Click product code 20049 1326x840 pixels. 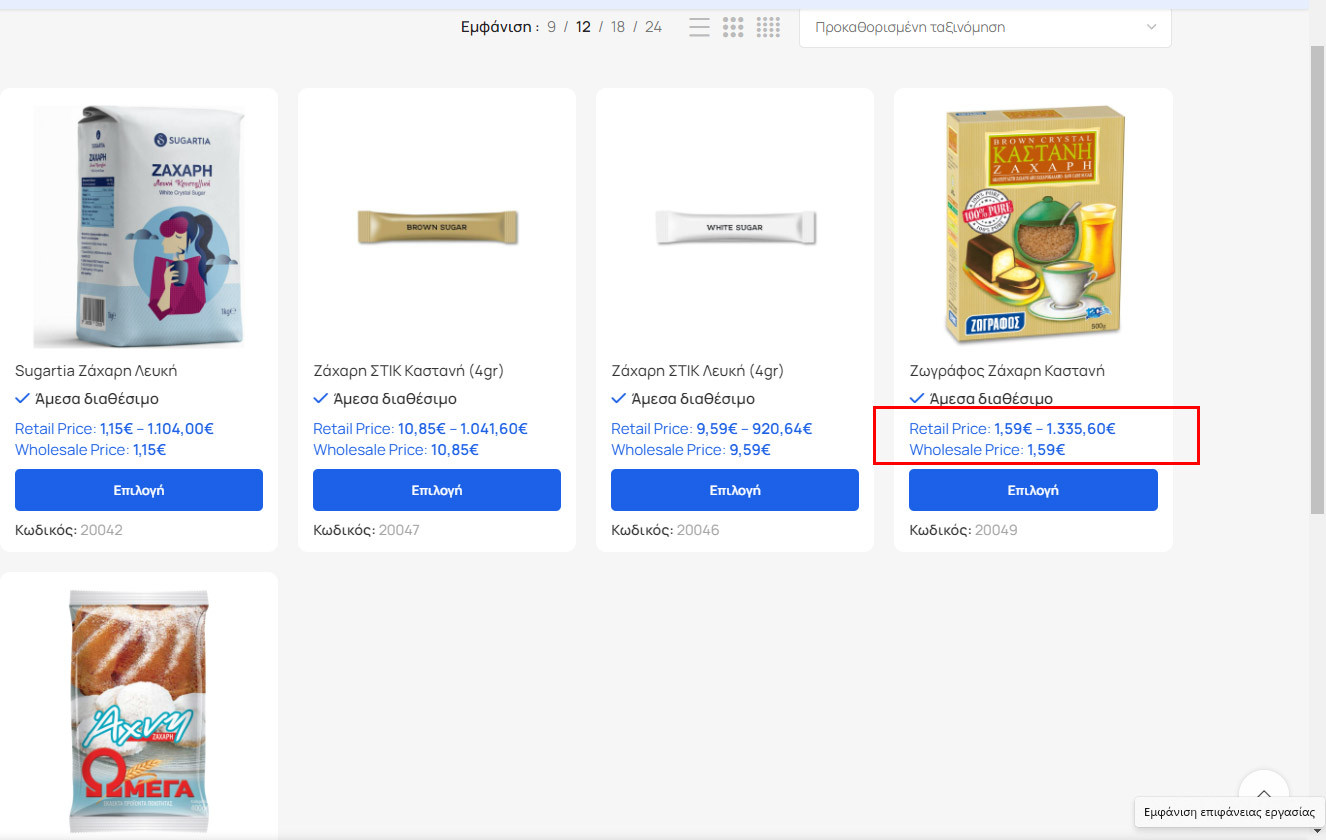click(996, 530)
